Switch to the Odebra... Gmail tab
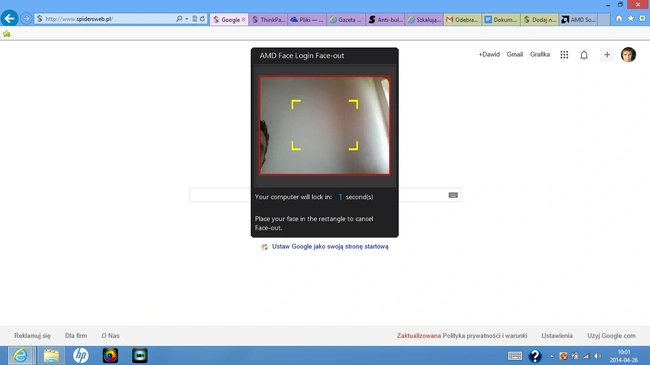The image size is (650, 365). click(x=463, y=19)
